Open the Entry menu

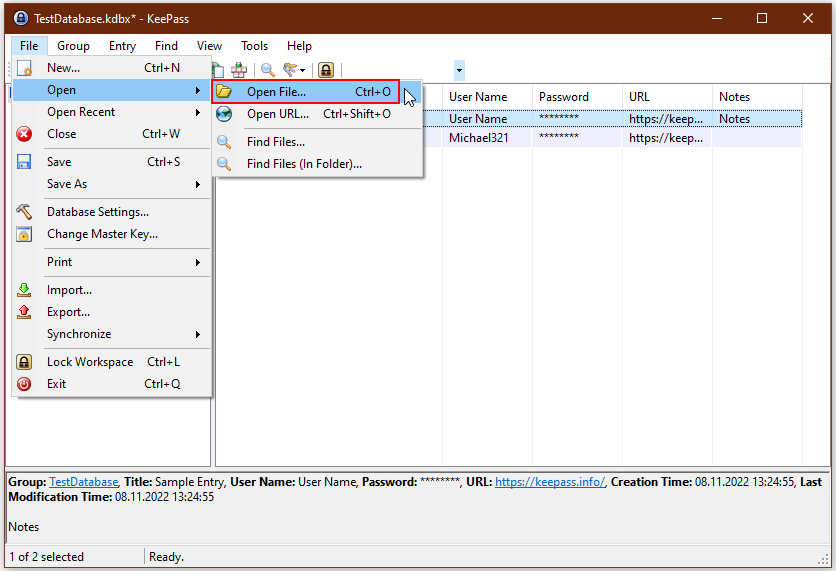122,46
